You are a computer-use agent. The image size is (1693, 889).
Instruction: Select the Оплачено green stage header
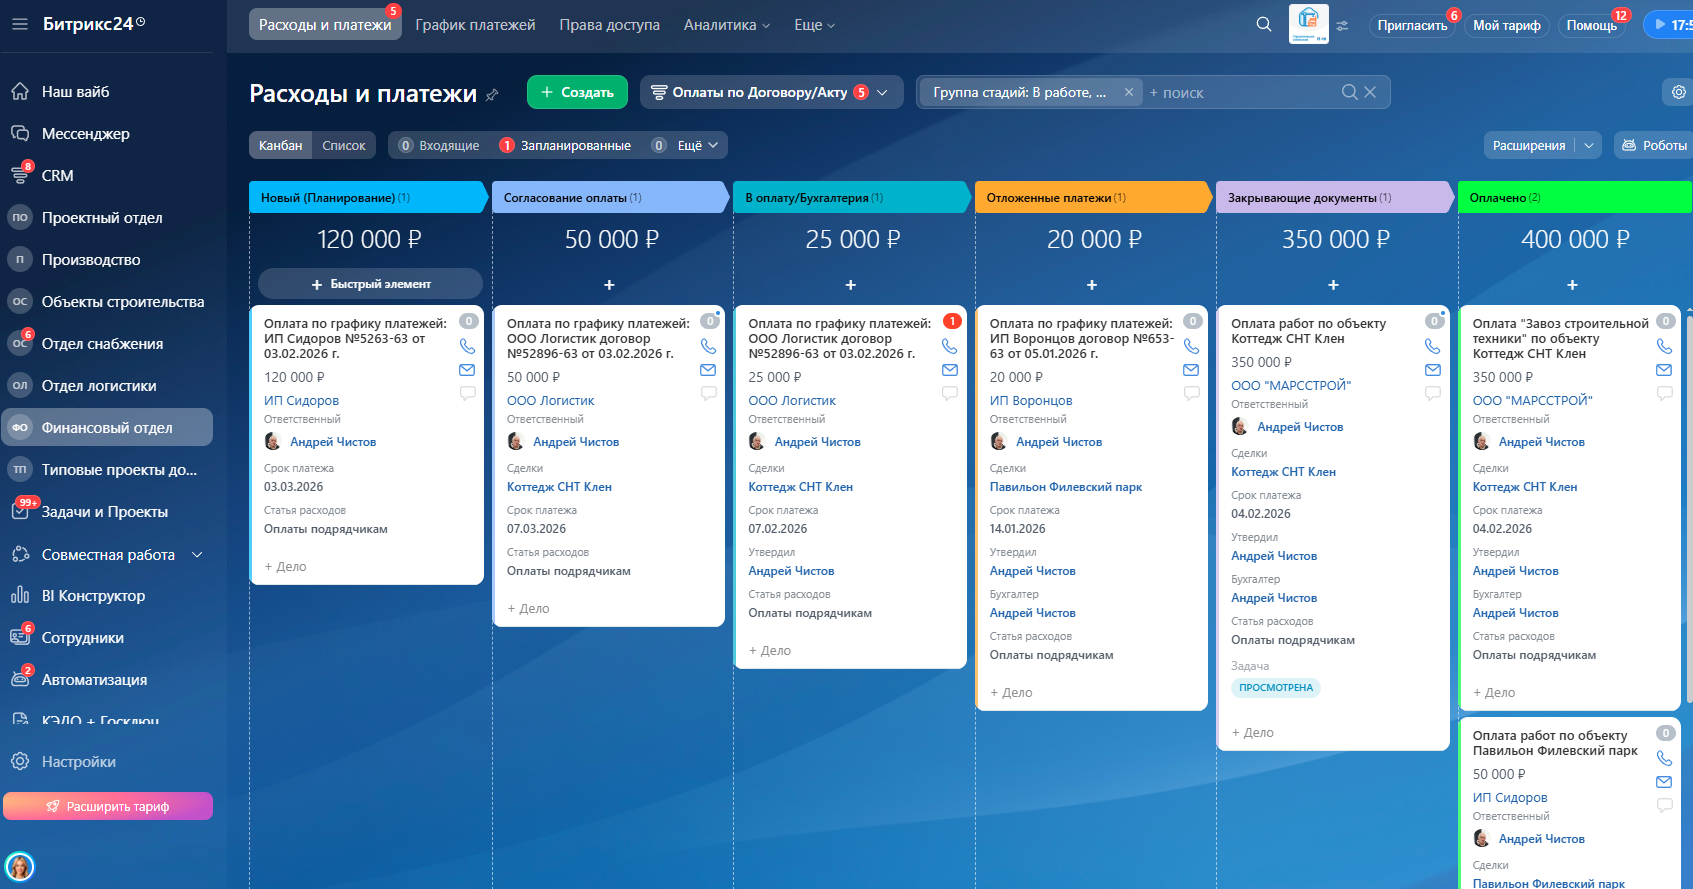[x=1574, y=197]
